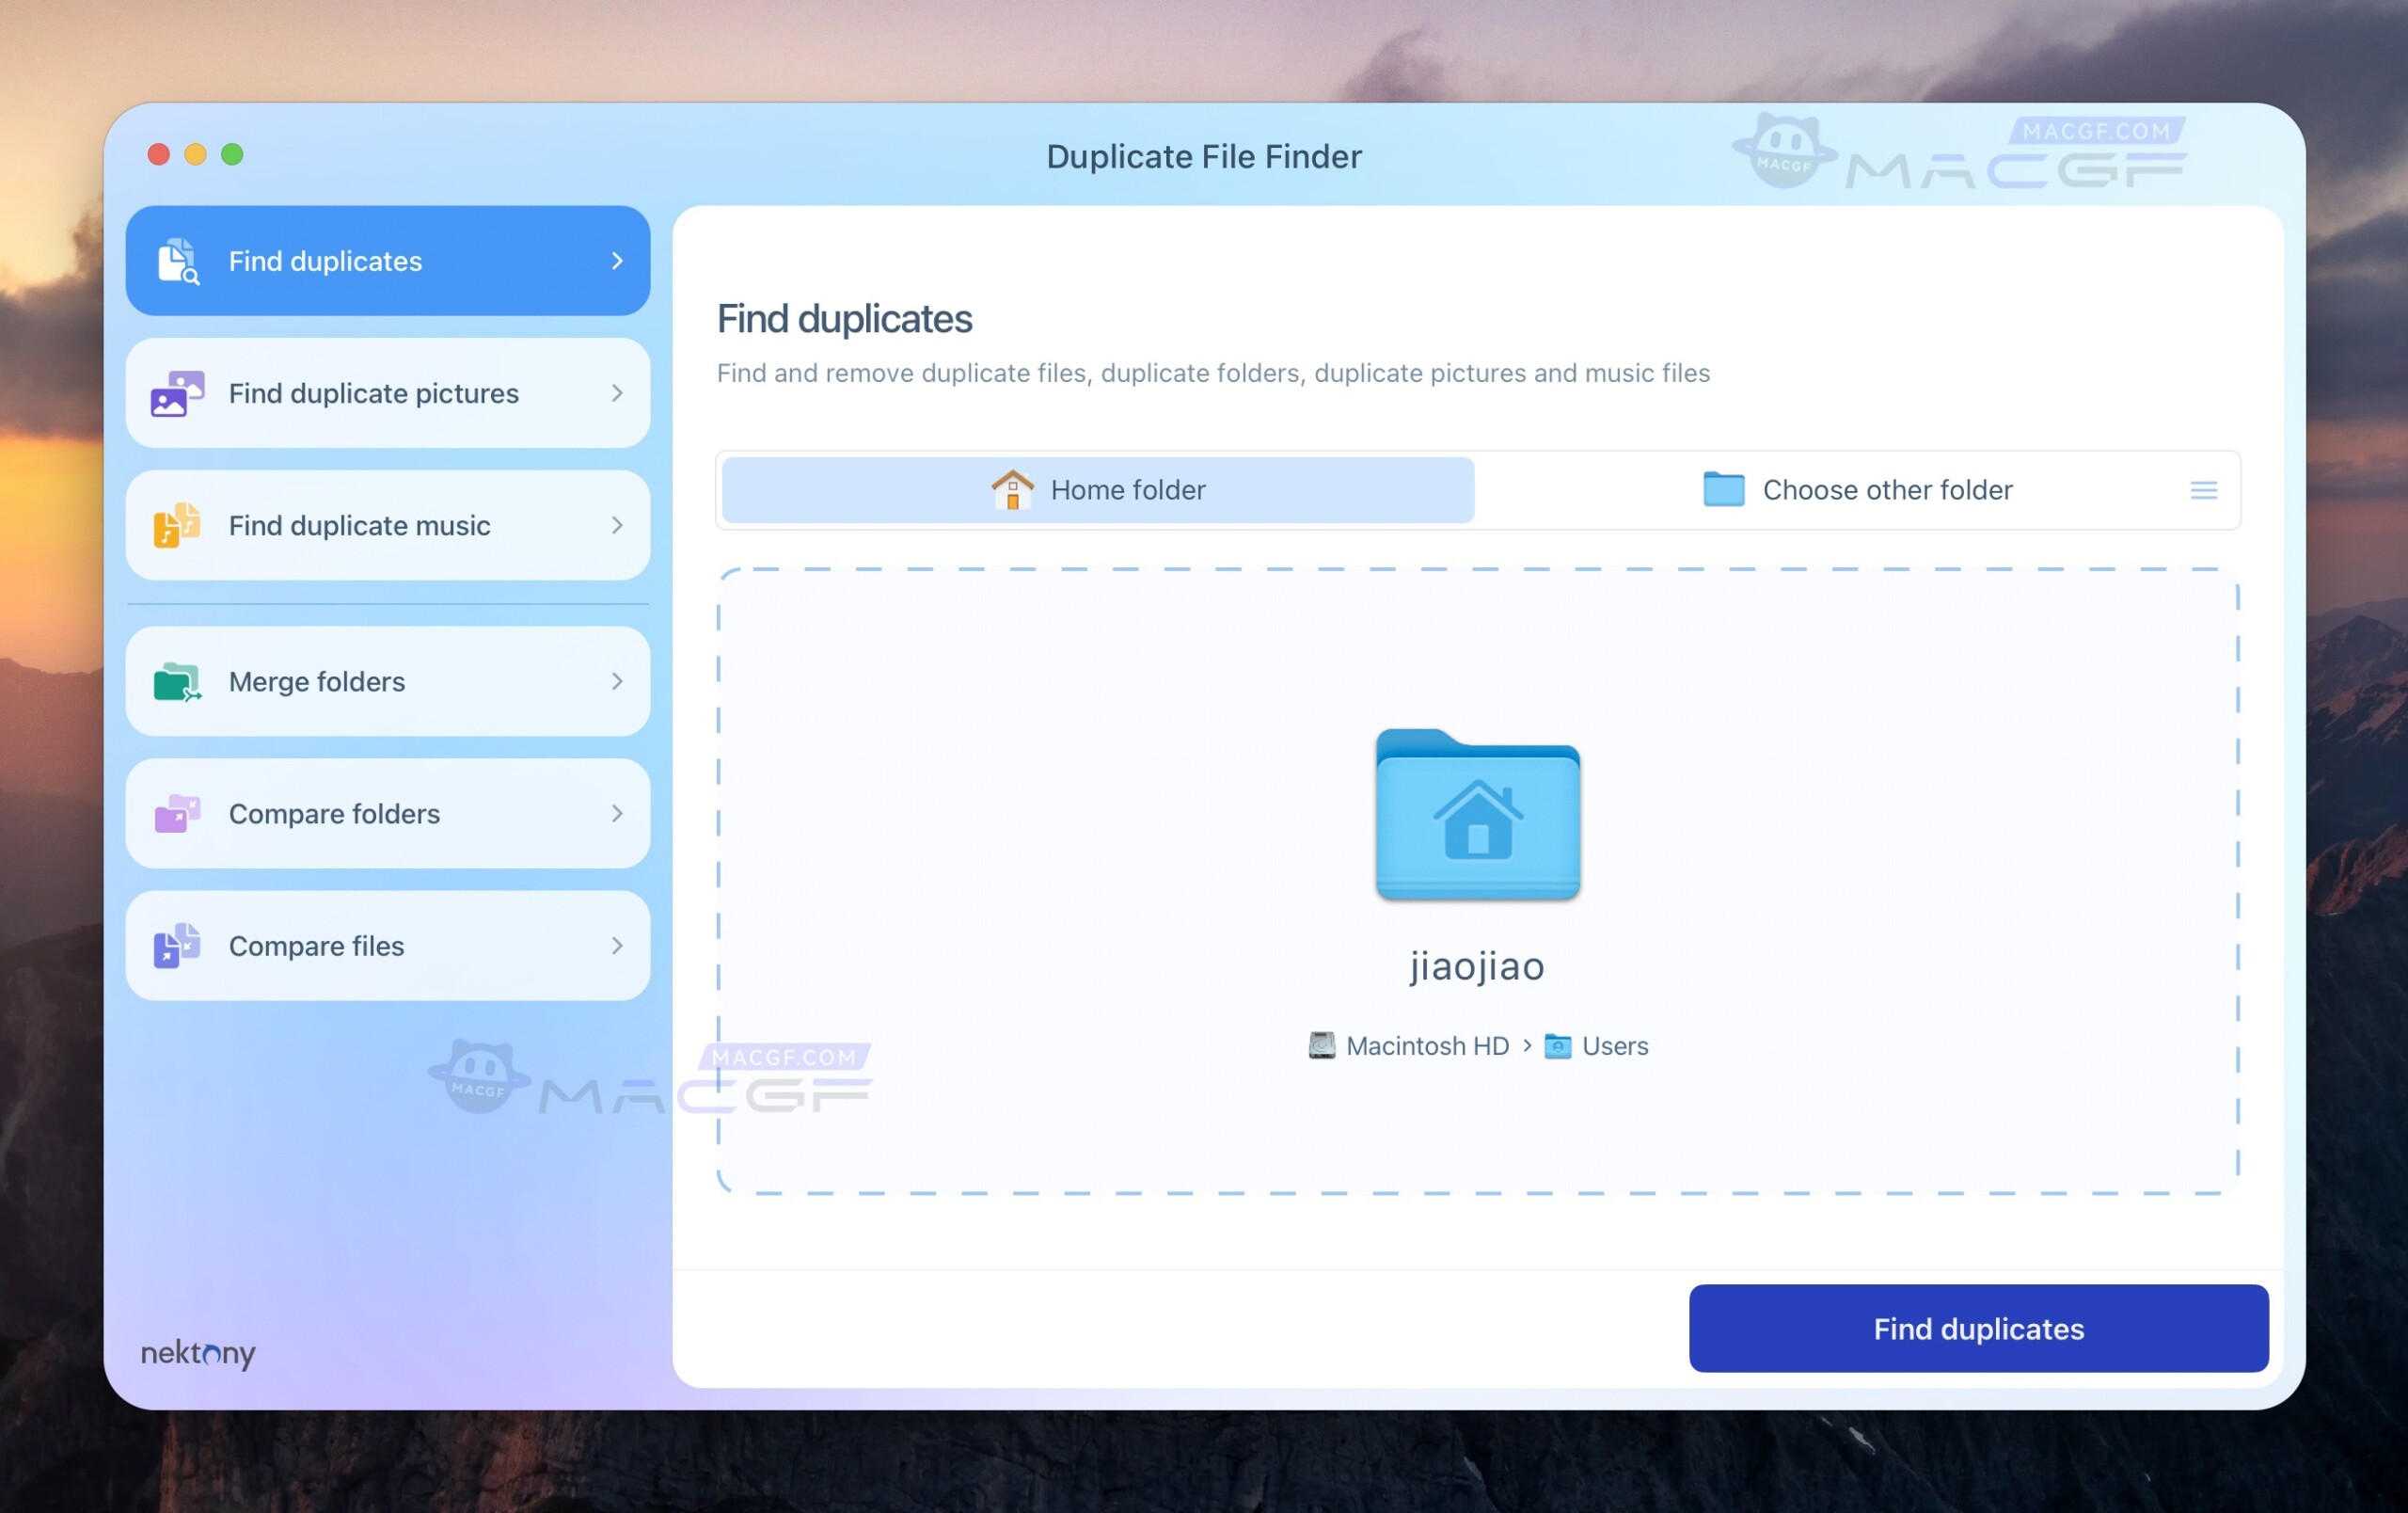Switch to Choose other folder
Viewport: 2408px width, 1513px height.
pos(1888,489)
